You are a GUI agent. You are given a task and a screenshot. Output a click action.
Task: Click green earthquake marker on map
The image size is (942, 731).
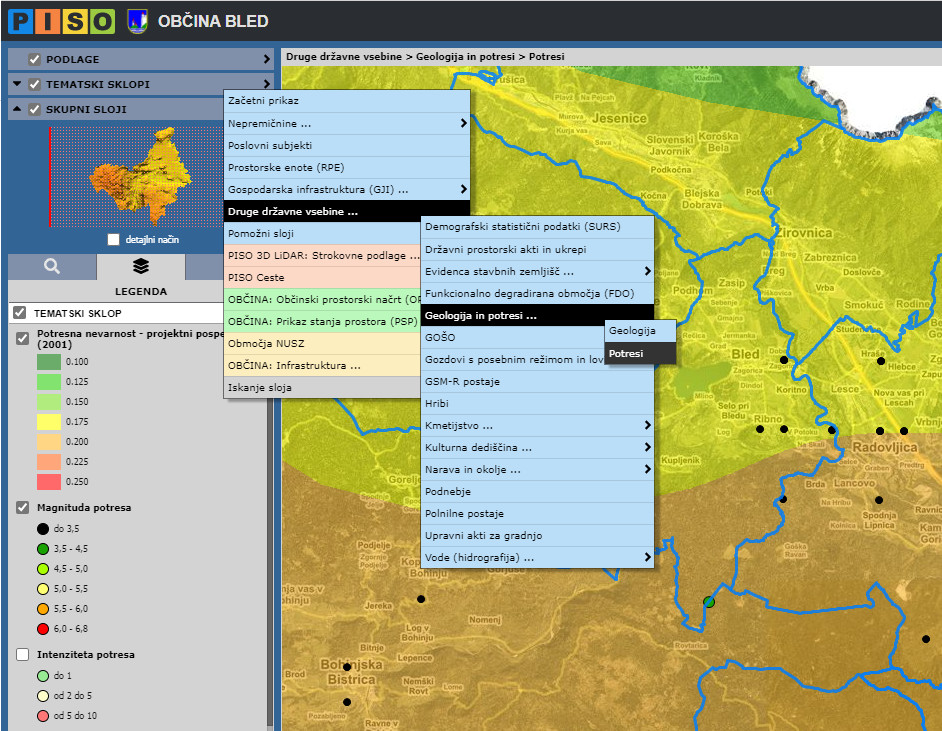pyautogui.click(x=709, y=602)
